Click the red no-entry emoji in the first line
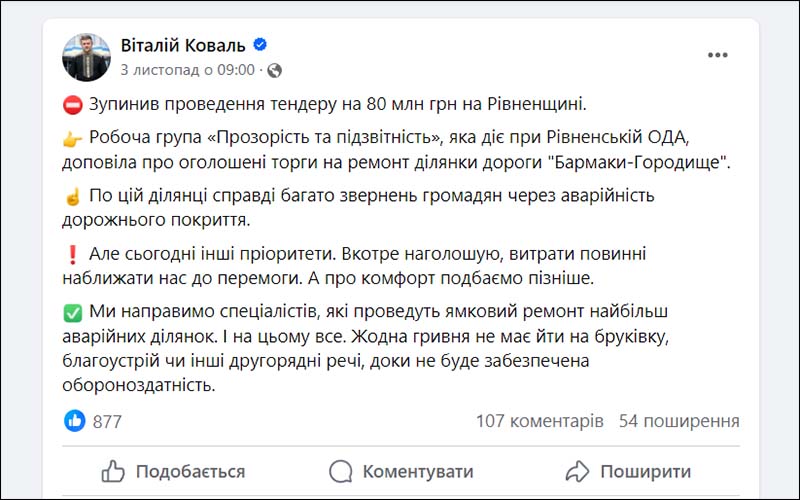 72,106
